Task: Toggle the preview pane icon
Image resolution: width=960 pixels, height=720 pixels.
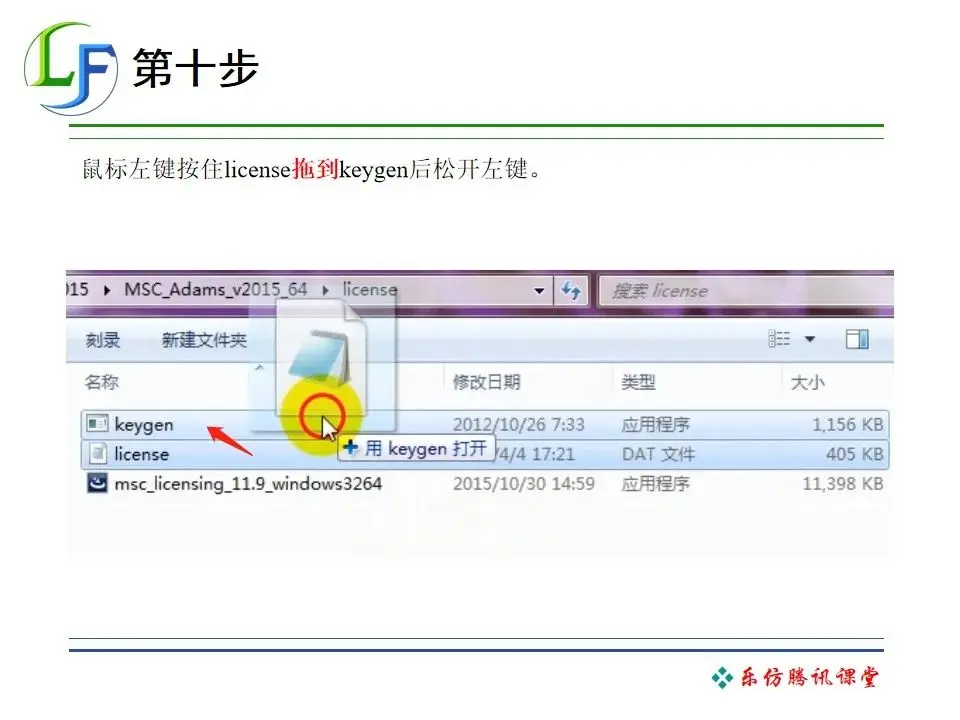Action: click(857, 339)
